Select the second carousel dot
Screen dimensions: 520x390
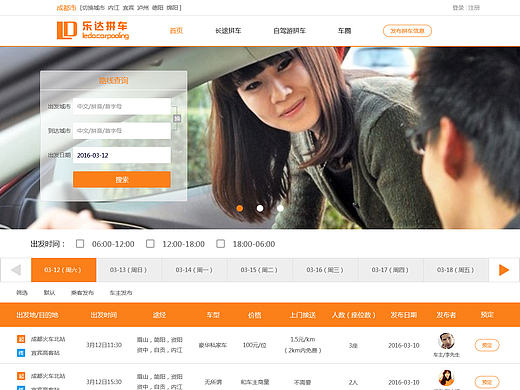point(260,208)
